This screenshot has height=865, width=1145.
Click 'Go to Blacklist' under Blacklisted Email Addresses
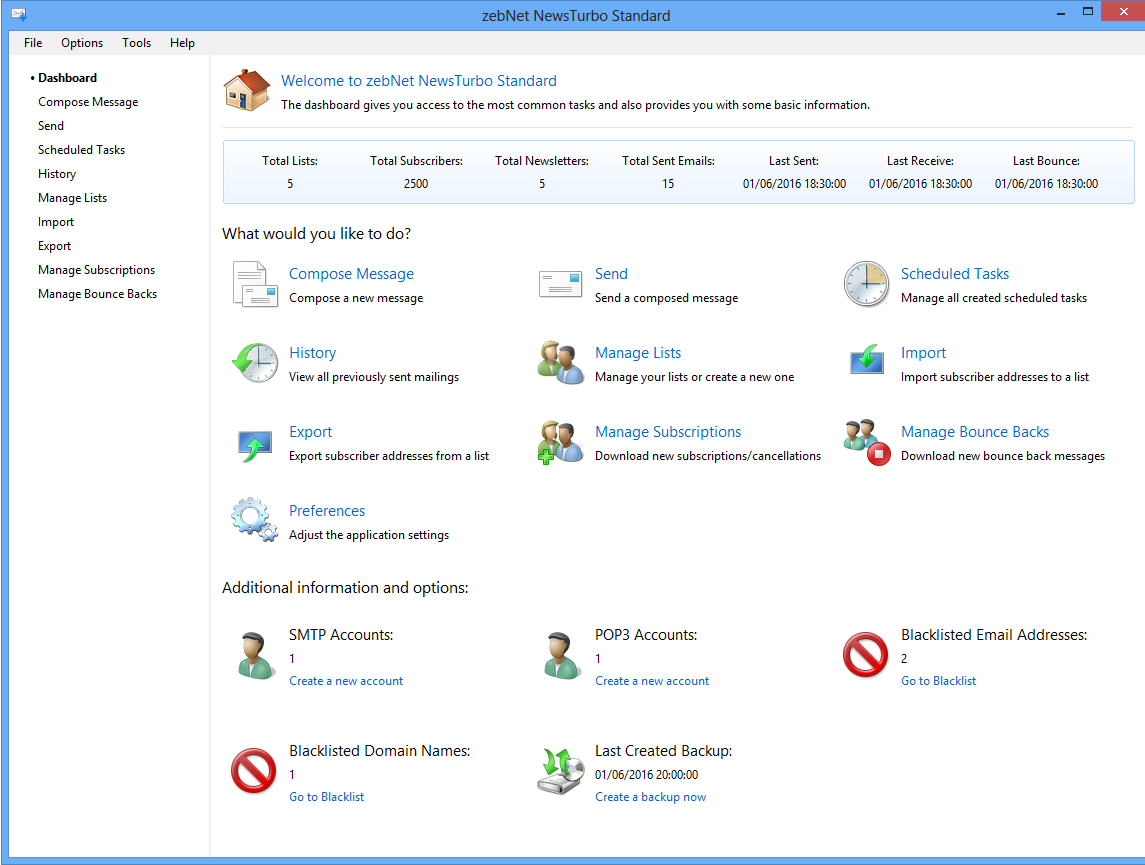point(938,681)
